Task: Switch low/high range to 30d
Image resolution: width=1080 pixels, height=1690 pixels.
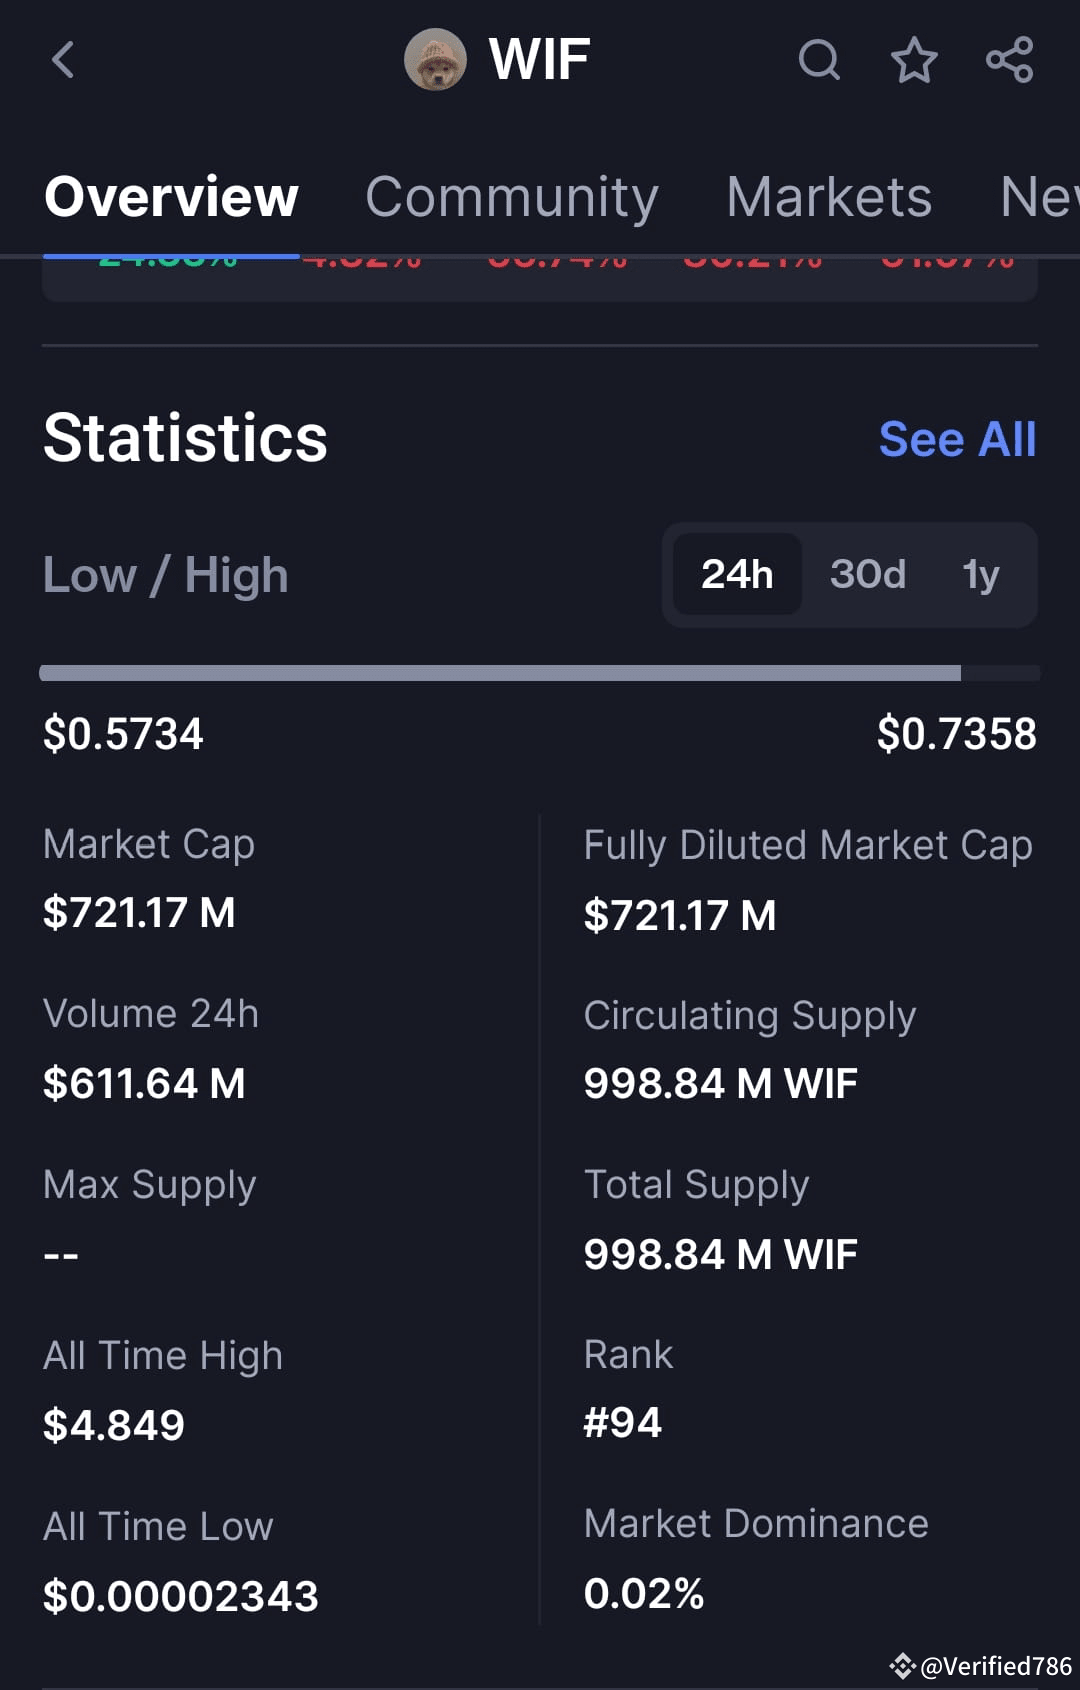Action: (868, 574)
